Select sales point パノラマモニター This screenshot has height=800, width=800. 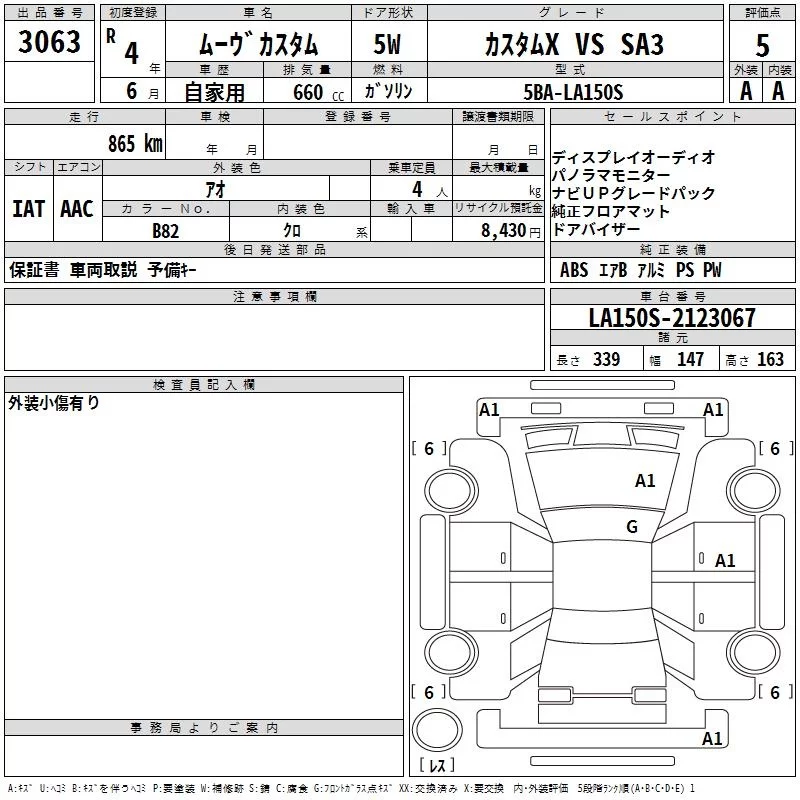point(611,176)
